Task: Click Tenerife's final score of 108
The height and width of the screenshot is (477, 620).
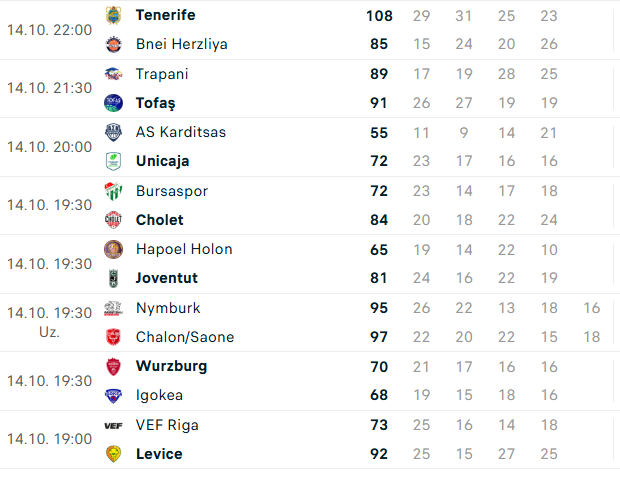Action: click(x=379, y=15)
